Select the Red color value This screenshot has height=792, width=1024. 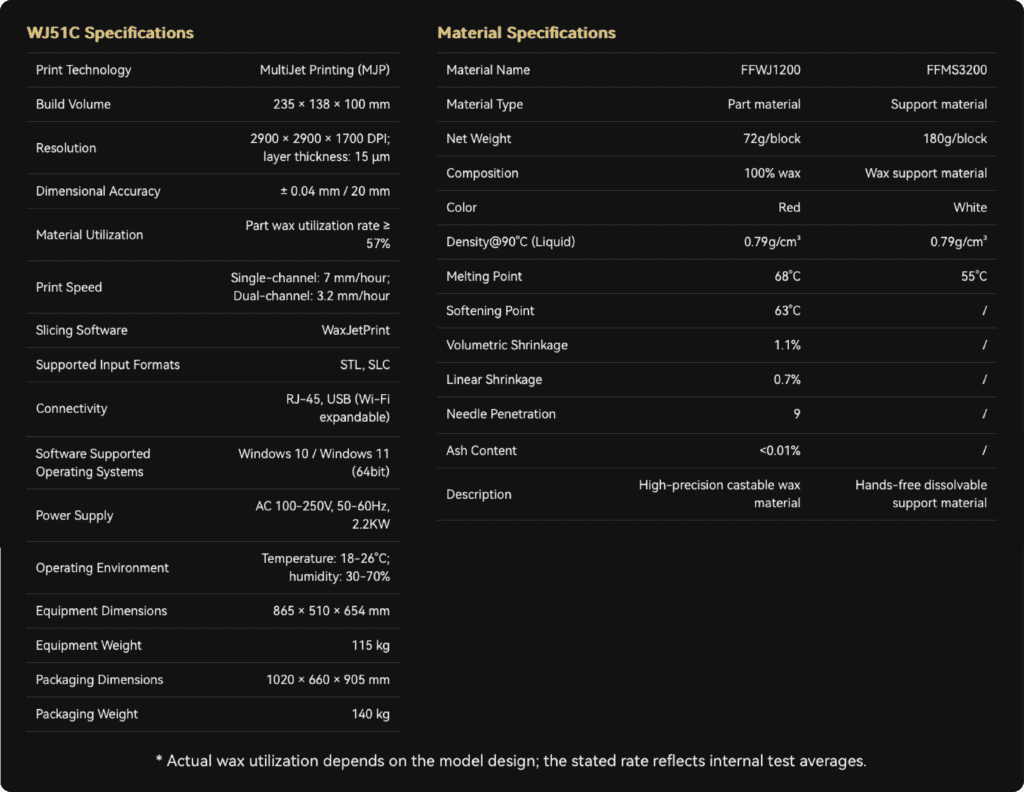pos(789,208)
